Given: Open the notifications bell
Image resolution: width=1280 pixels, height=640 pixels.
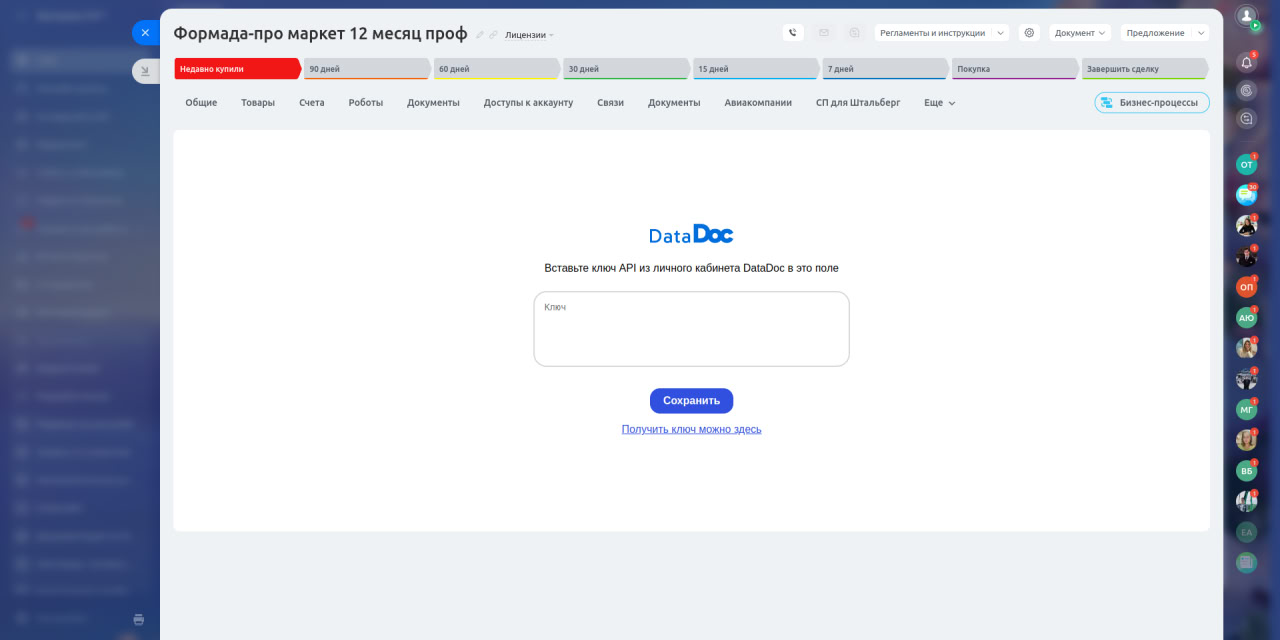Looking at the screenshot, I should point(1246,62).
